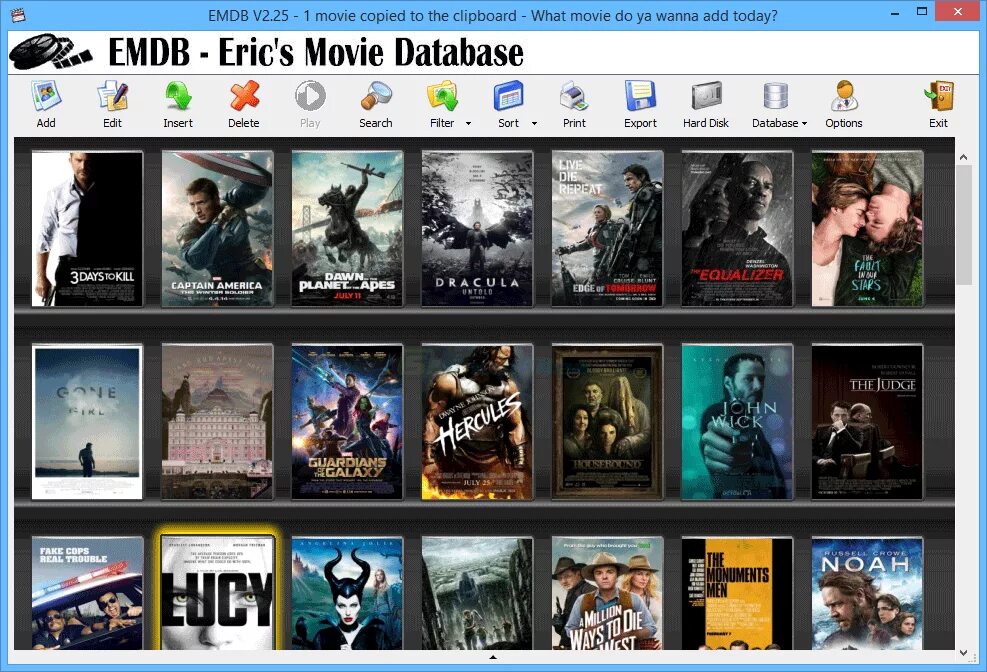Click the scrollbar up arrow
The width and height of the screenshot is (987, 672).
click(x=964, y=157)
